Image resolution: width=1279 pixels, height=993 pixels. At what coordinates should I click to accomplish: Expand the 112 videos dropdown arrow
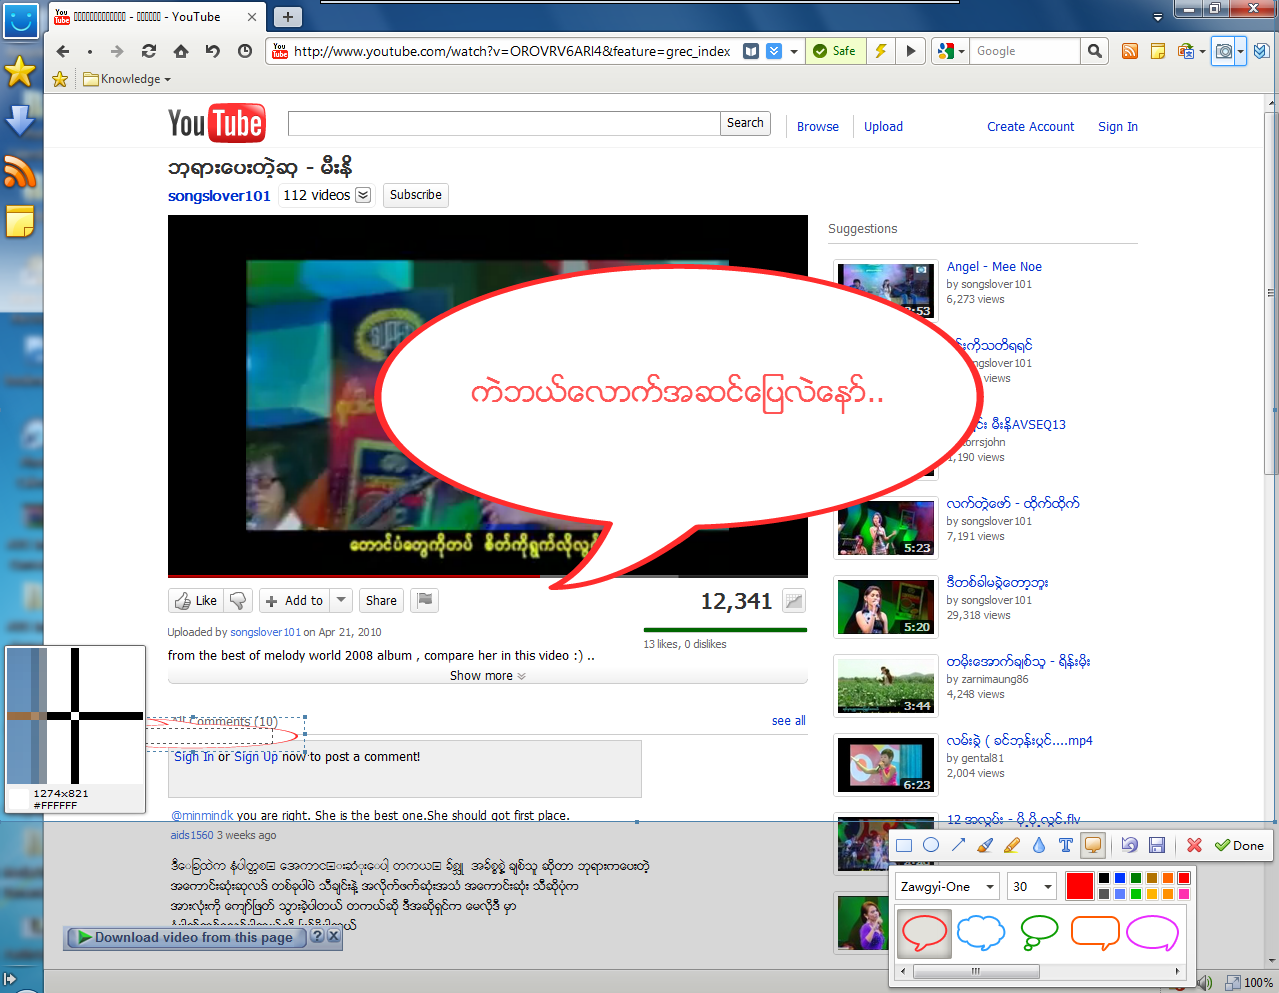pyautogui.click(x=363, y=195)
